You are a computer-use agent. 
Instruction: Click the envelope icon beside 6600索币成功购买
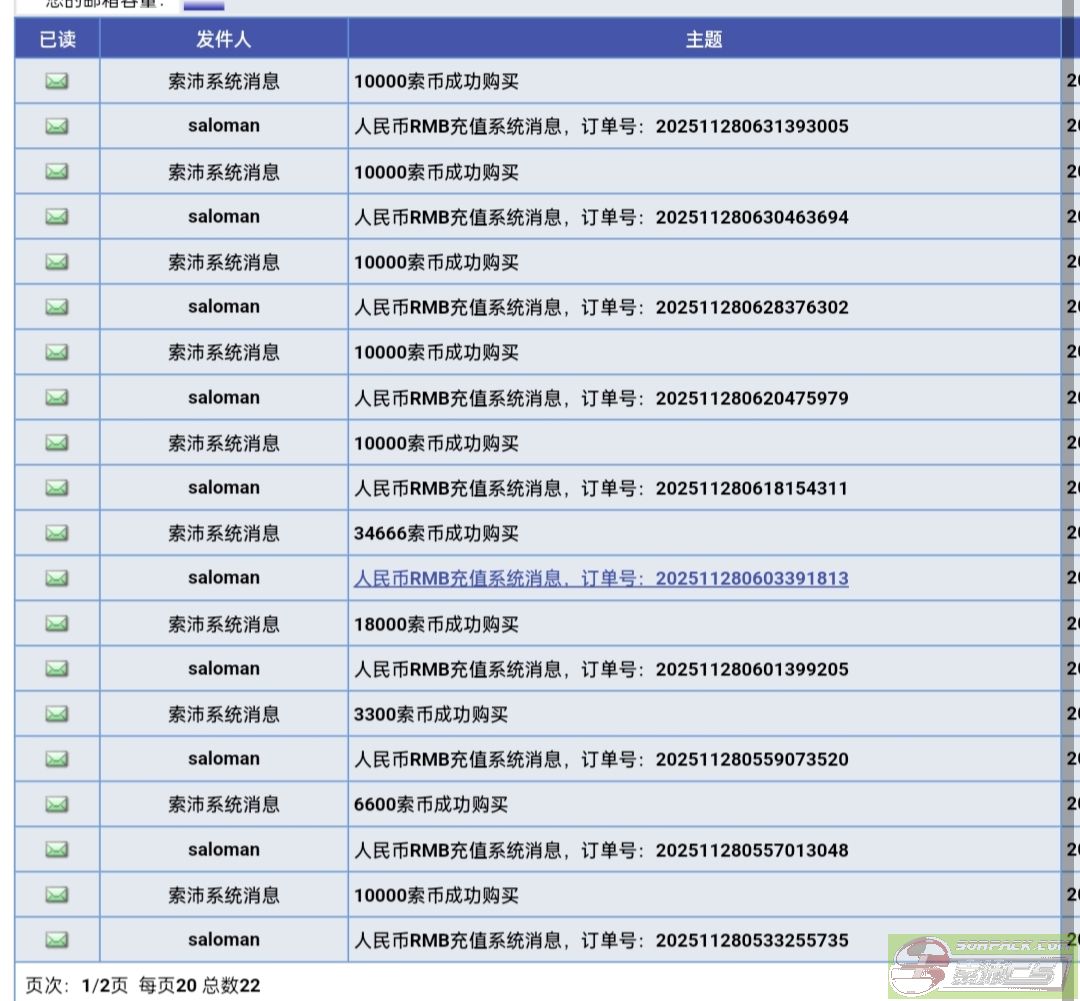(57, 803)
